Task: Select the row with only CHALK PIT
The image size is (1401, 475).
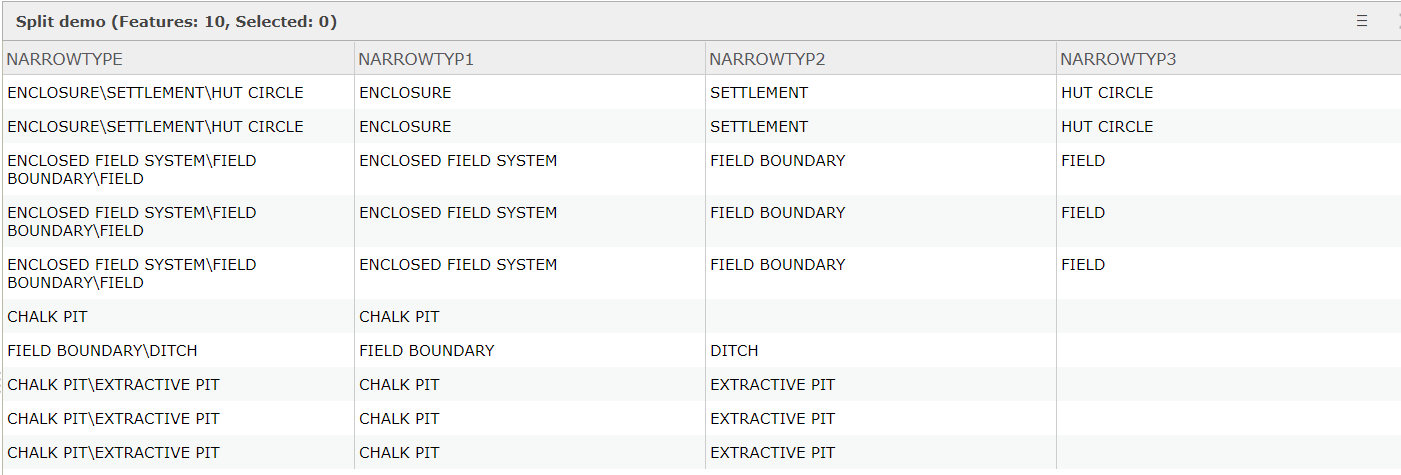Action: pyautogui.click(x=700, y=316)
